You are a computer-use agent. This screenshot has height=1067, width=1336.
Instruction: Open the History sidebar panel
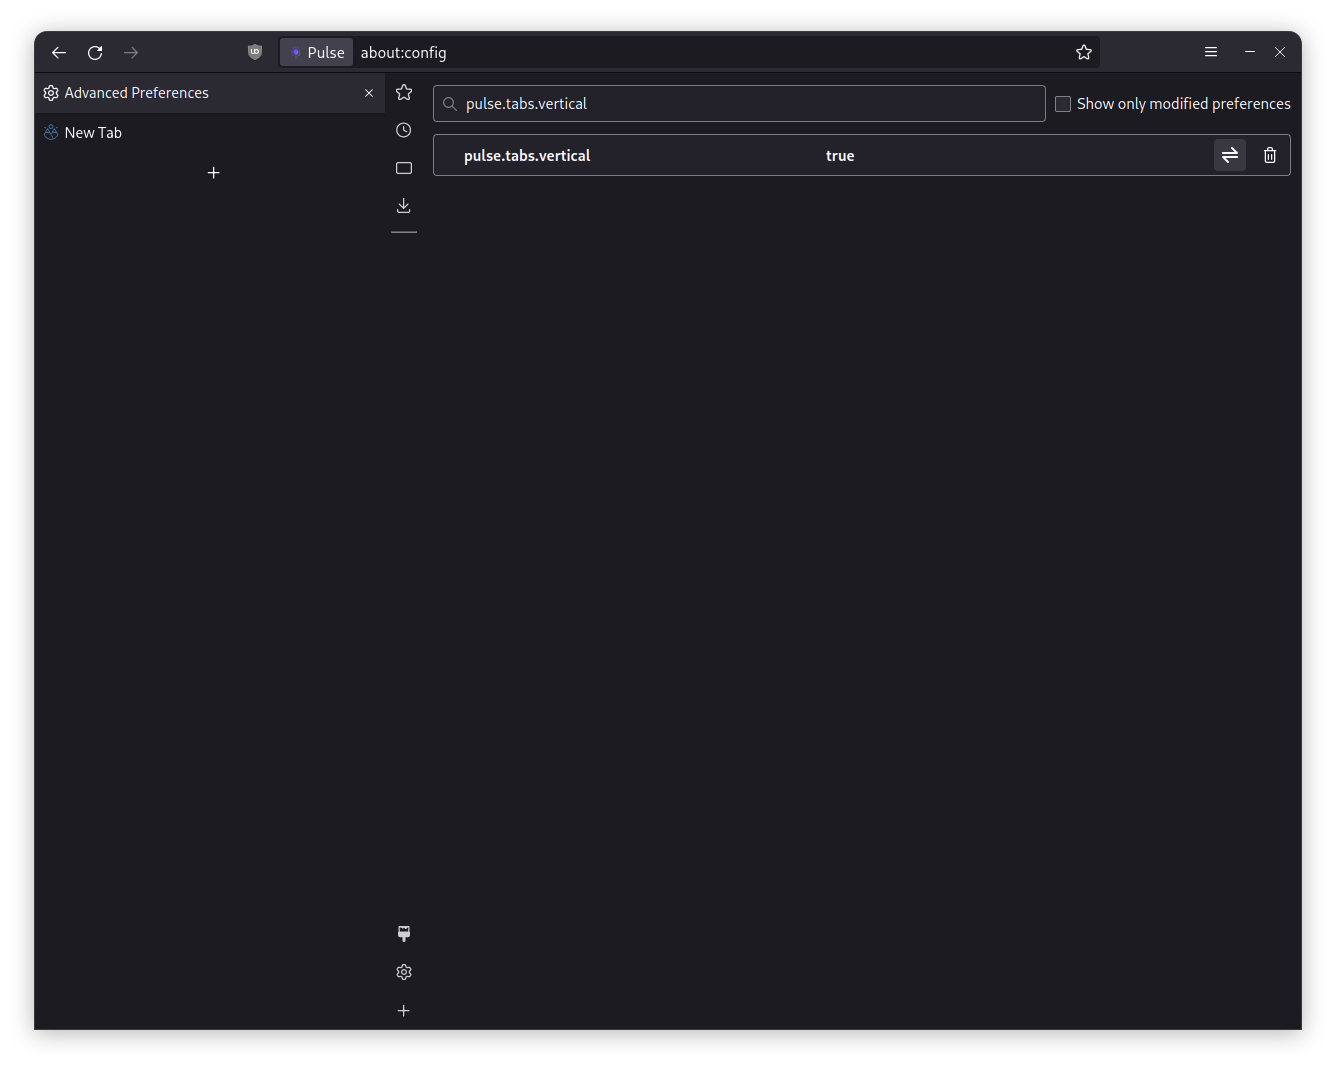[x=403, y=129]
